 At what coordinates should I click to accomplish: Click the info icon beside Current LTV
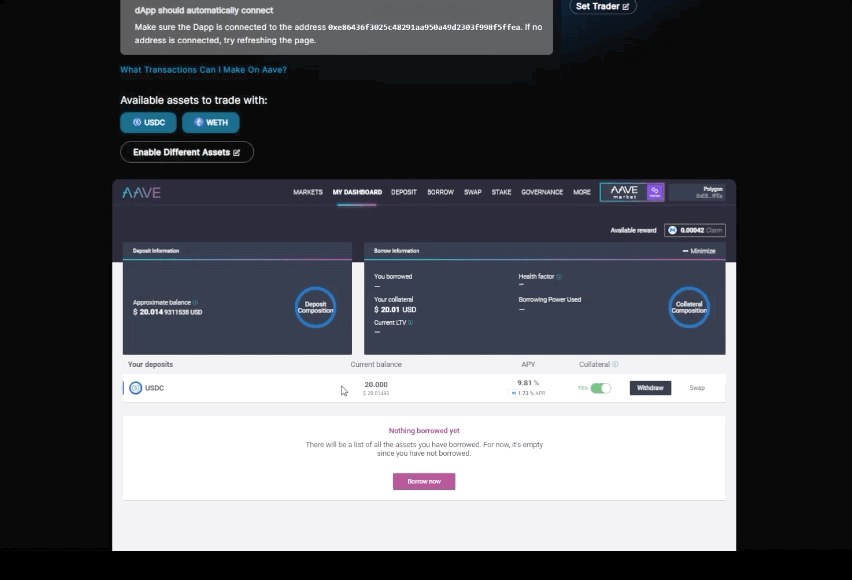point(410,322)
